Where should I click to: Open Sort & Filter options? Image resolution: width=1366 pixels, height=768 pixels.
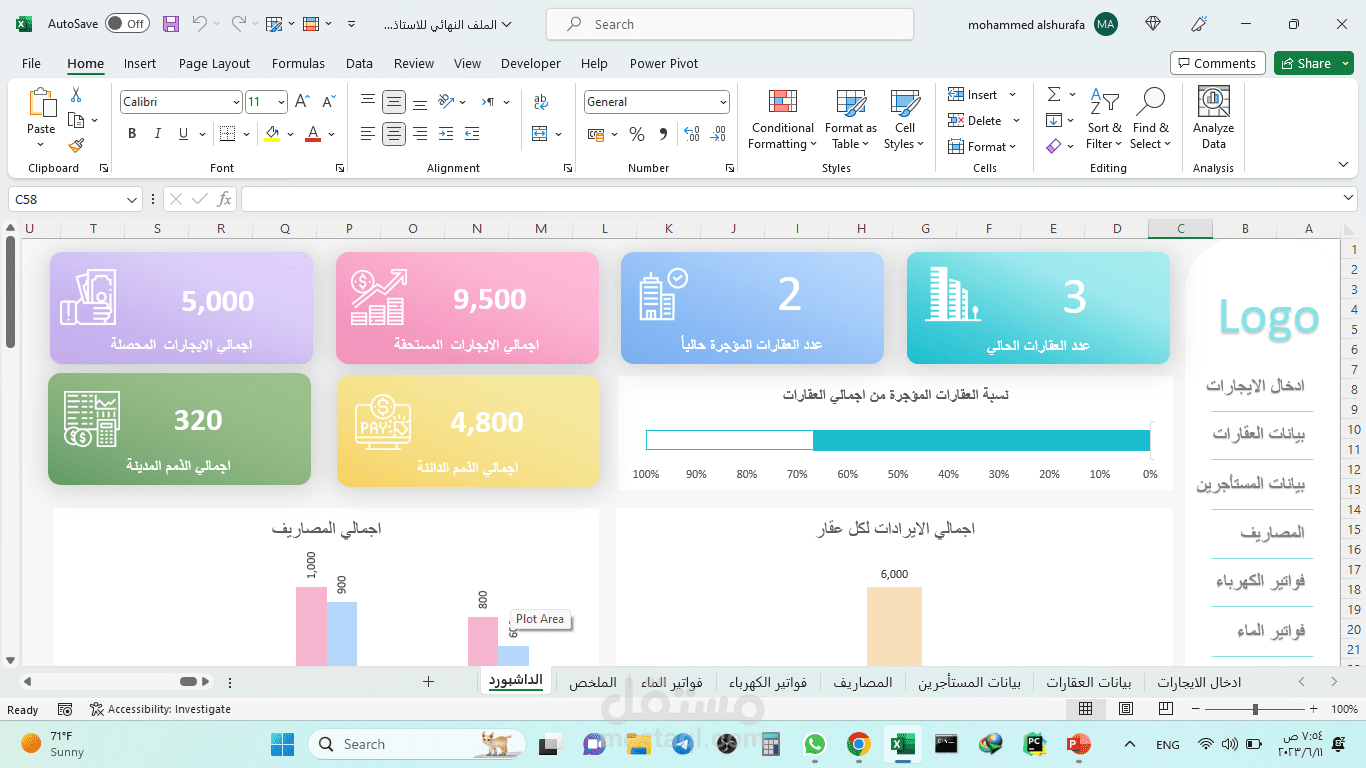1104,120
